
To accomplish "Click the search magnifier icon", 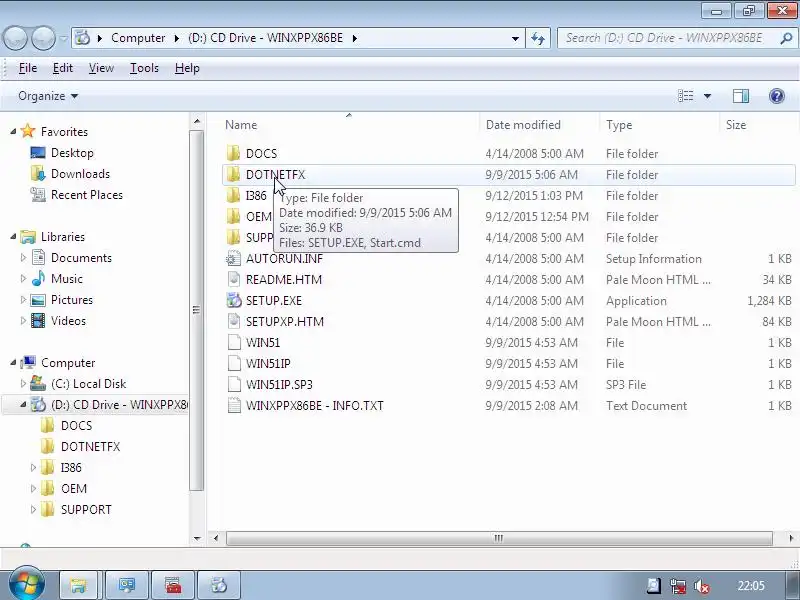I will click(x=786, y=38).
